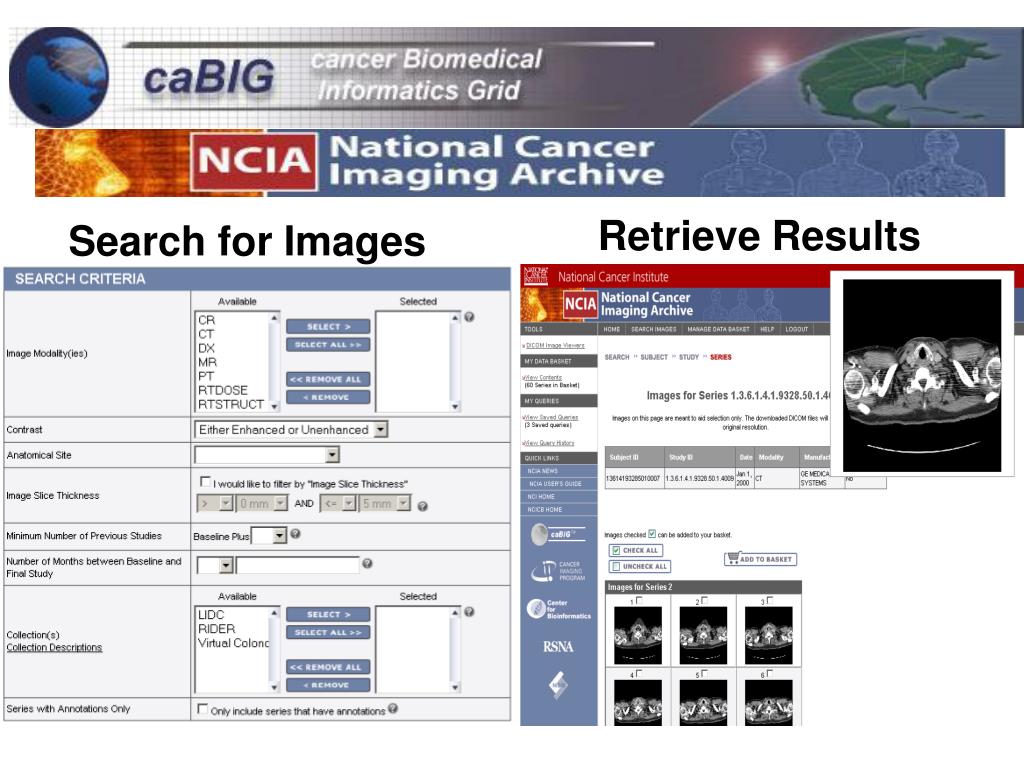Viewport: 1024px width, 768px height.
Task: Select RIDER in available collections list
Action: pos(216,629)
